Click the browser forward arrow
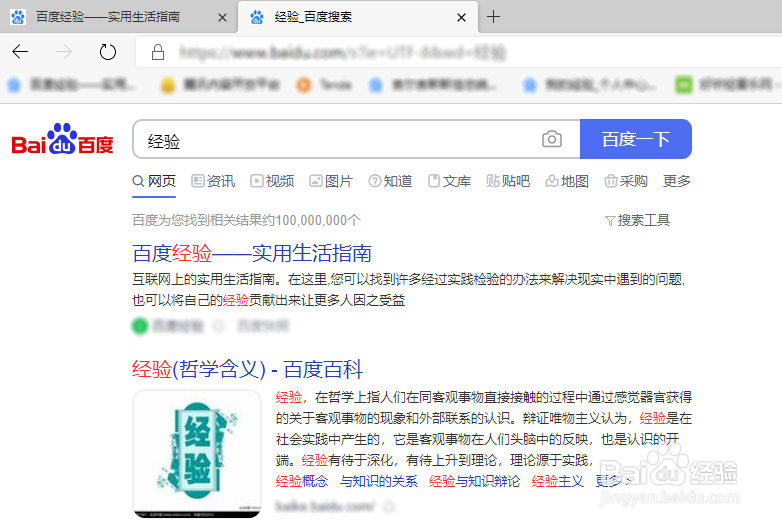782x524 pixels. pyautogui.click(x=63, y=51)
